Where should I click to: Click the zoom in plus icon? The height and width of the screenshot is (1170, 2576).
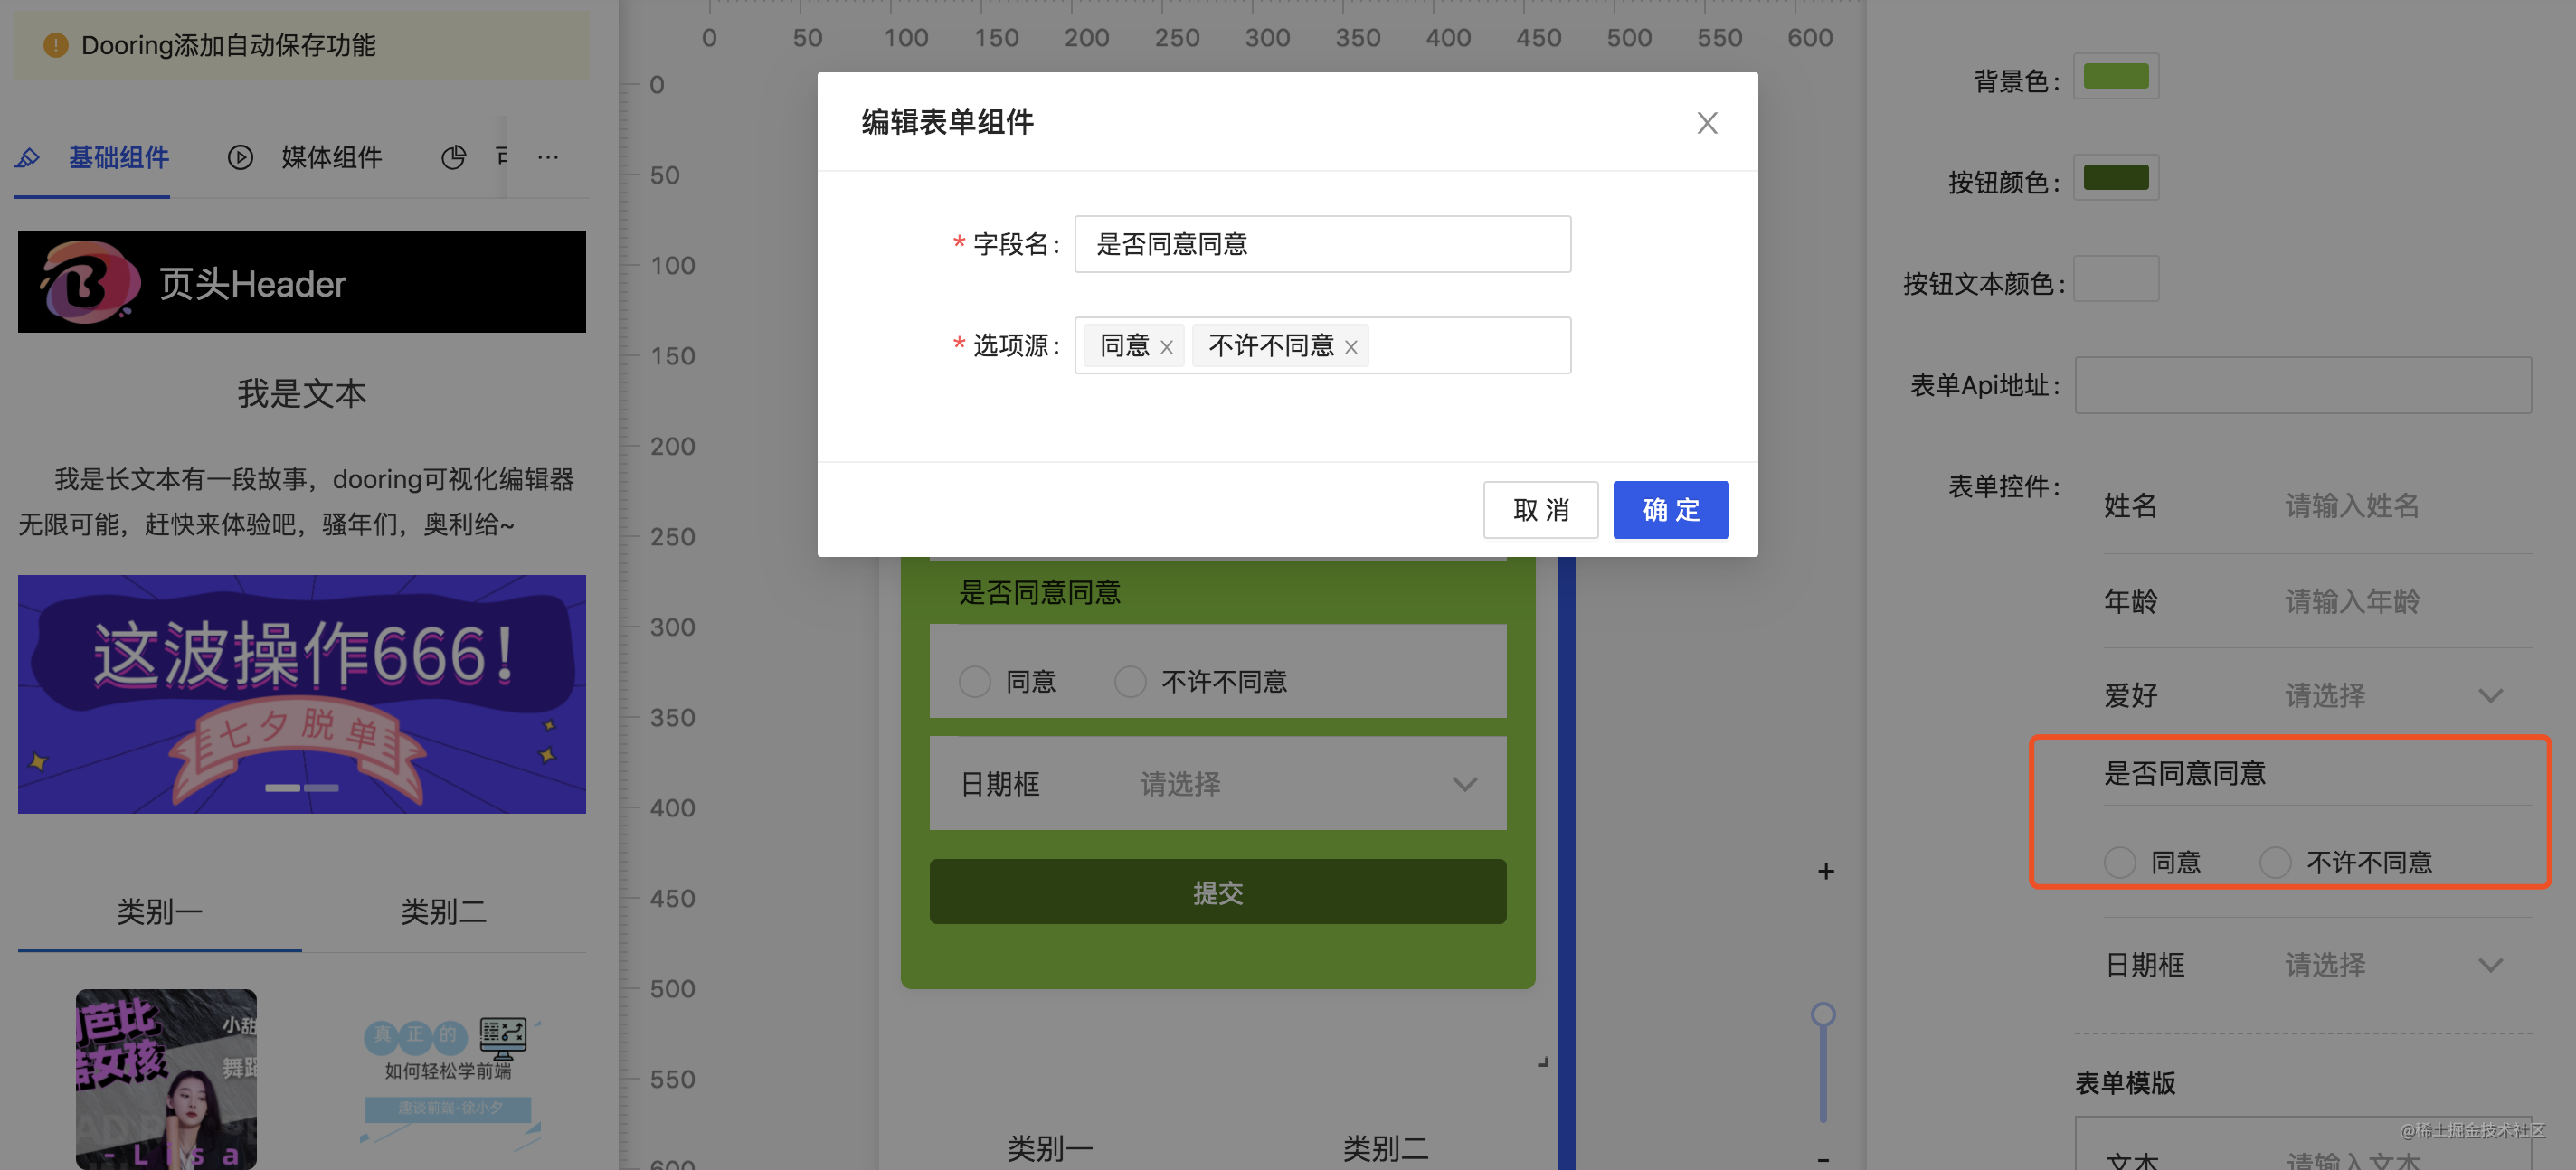click(x=1825, y=872)
